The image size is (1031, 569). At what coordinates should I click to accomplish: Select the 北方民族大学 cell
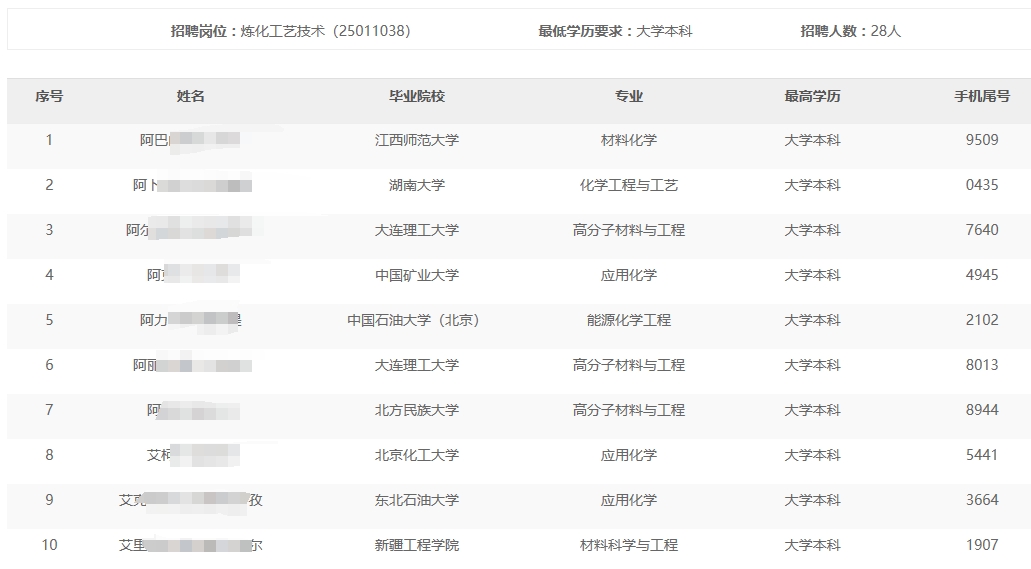[x=417, y=410]
